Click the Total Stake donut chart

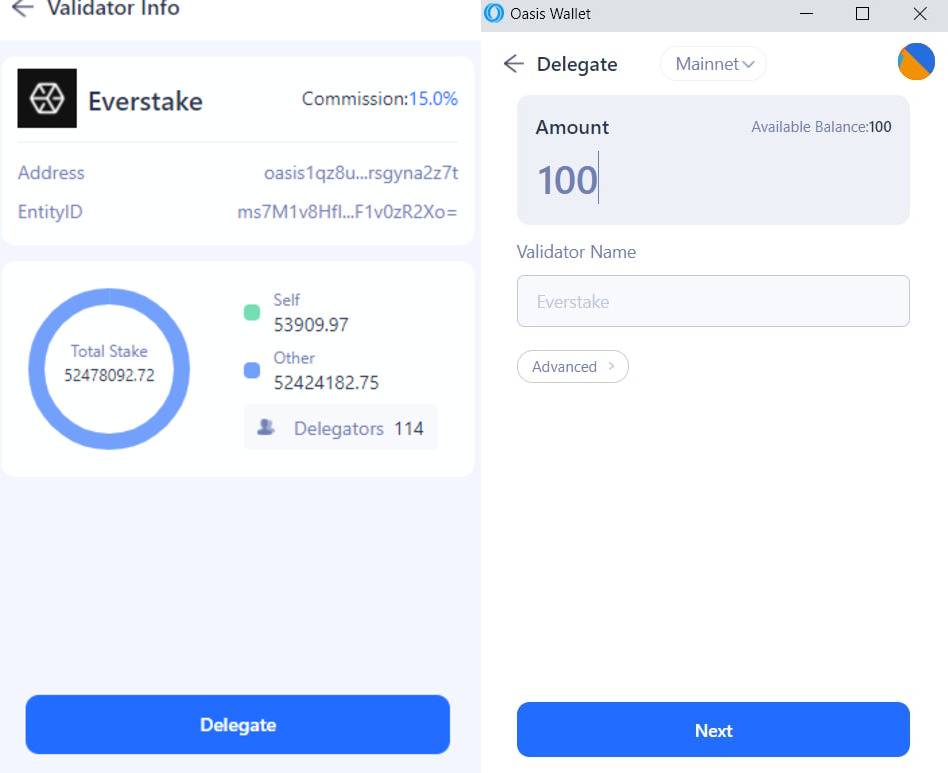109,369
